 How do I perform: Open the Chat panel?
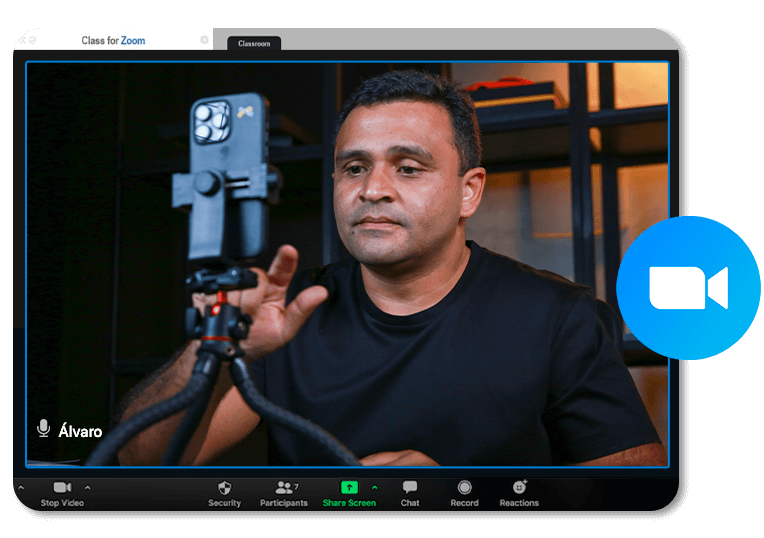(x=410, y=494)
